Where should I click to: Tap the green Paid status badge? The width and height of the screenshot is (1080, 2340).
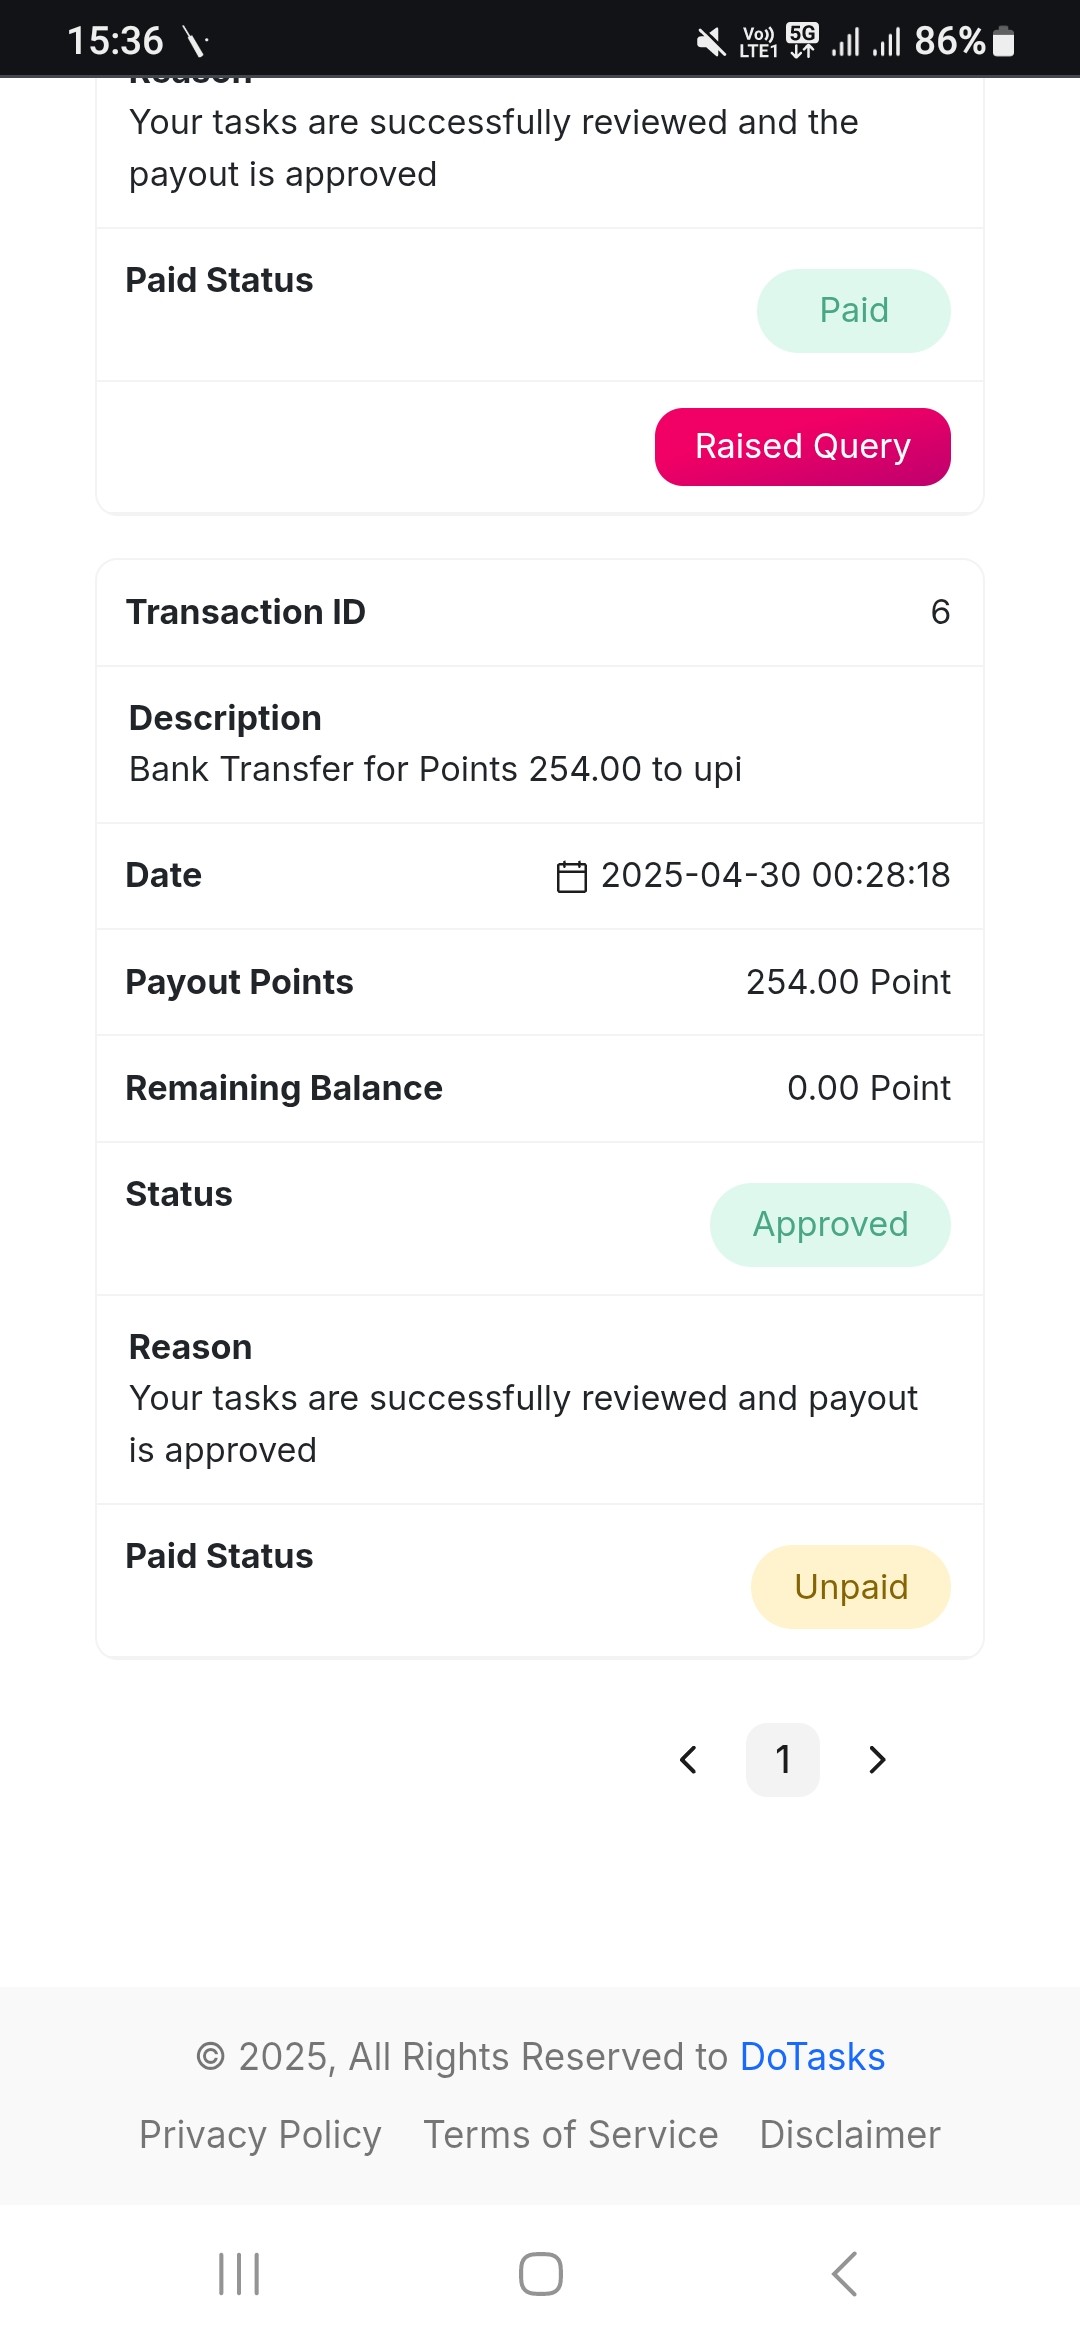pyautogui.click(x=853, y=311)
